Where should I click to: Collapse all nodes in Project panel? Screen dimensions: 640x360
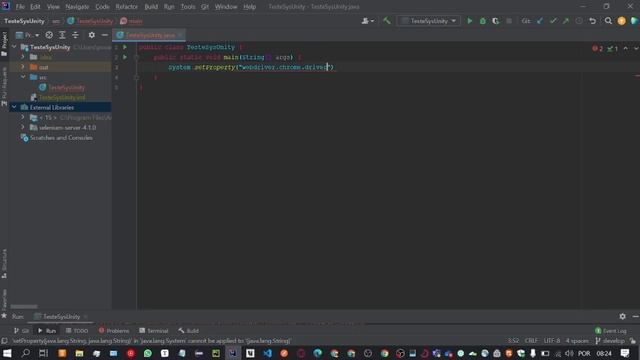75,35
